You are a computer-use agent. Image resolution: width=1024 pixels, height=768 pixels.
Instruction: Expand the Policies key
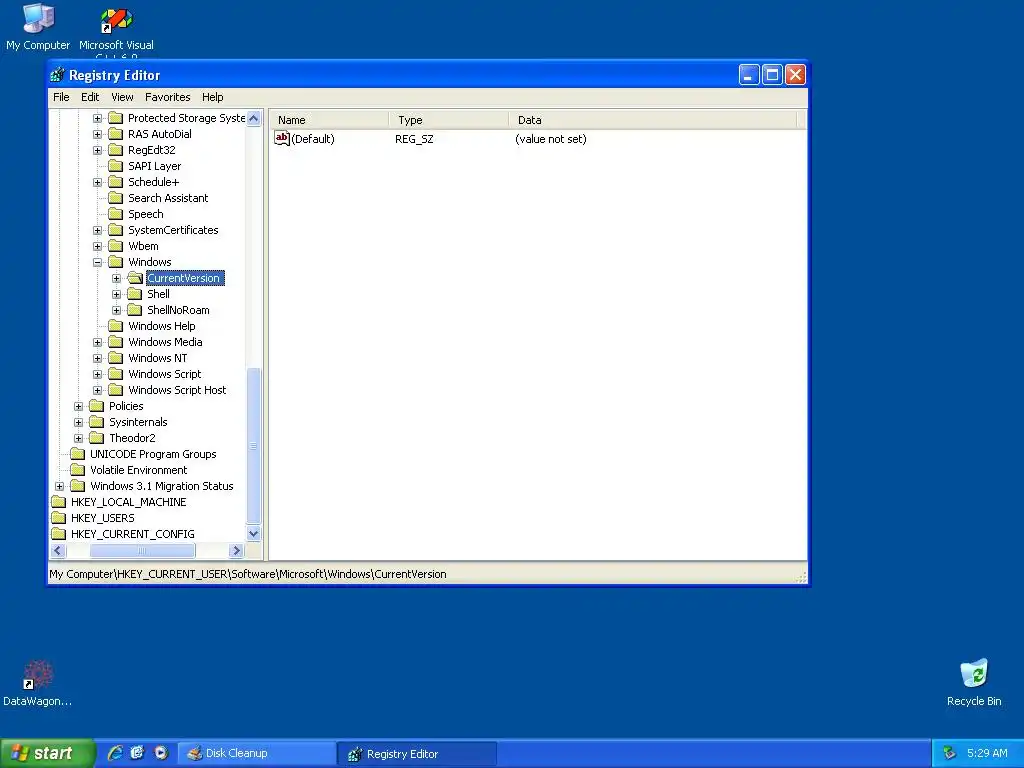tap(78, 406)
